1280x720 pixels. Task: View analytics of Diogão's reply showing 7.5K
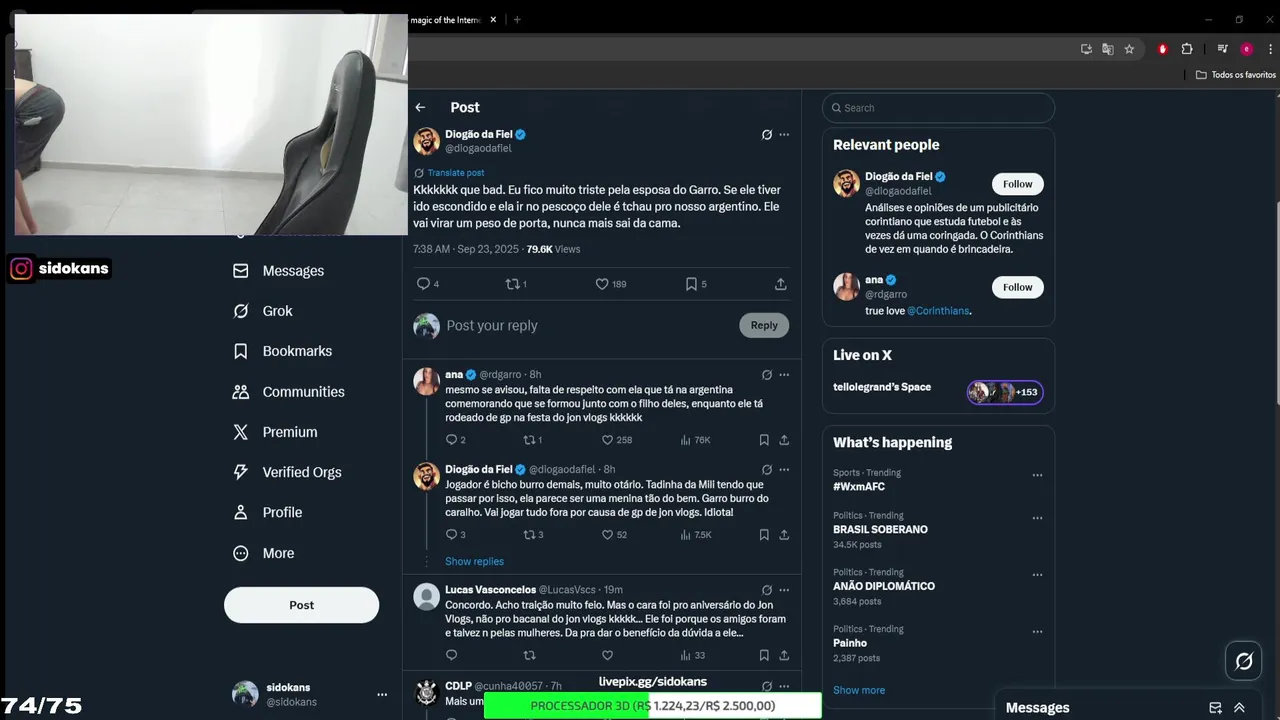[695, 535]
